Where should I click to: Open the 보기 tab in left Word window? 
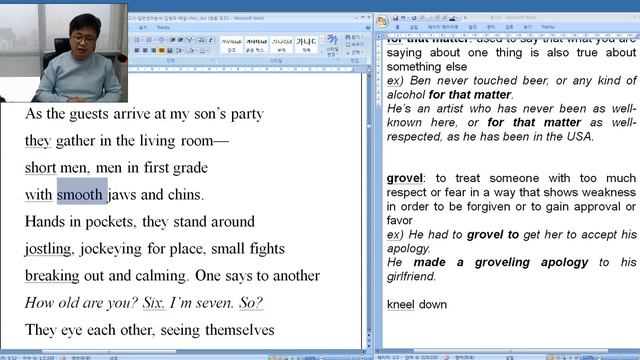tap(143, 27)
